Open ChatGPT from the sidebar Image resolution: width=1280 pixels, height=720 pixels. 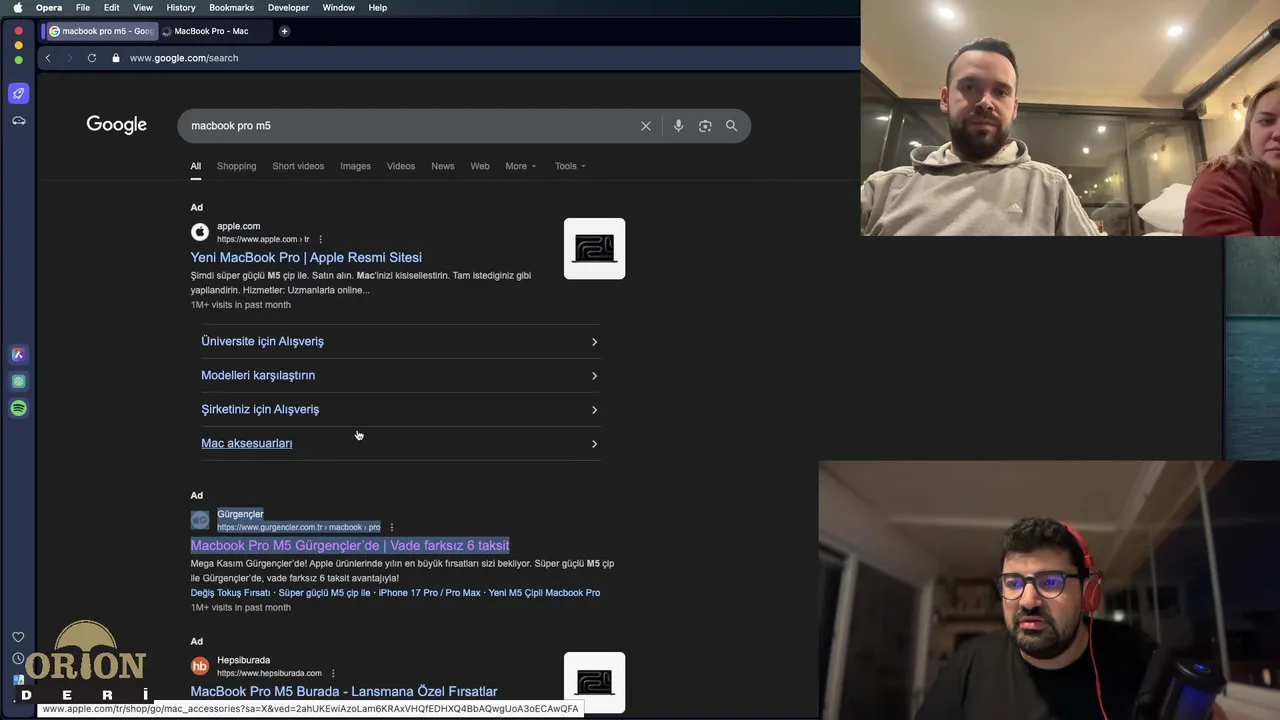(x=18, y=381)
